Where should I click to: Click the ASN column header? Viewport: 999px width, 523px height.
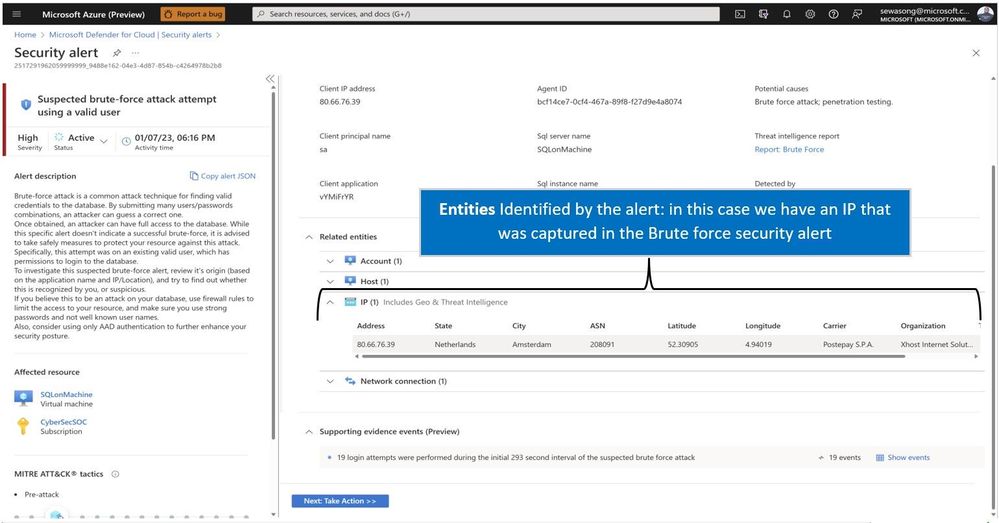coord(598,326)
